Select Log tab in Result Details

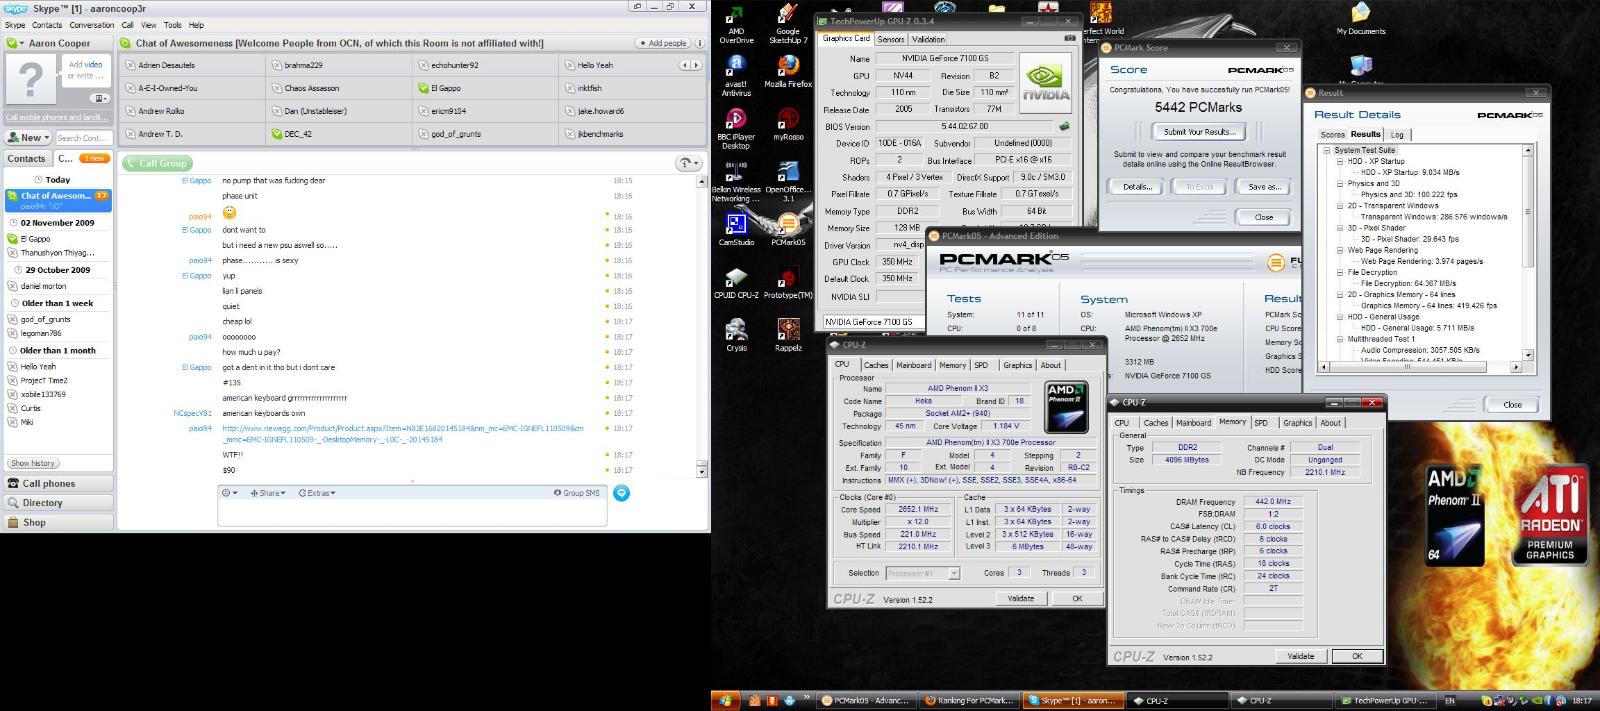1397,134
